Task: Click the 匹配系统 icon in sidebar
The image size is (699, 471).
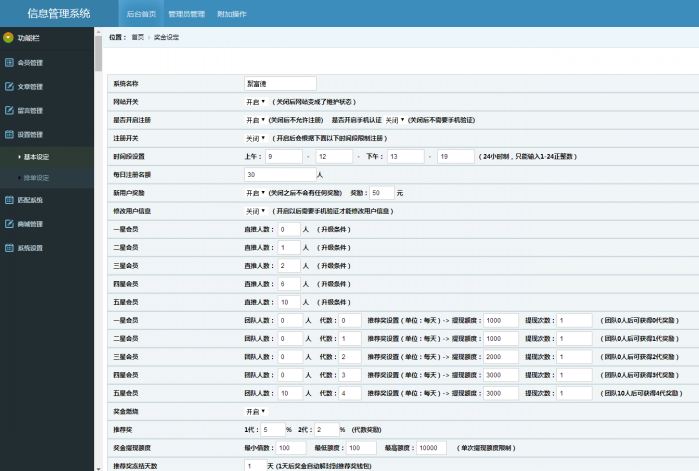Action: point(9,200)
